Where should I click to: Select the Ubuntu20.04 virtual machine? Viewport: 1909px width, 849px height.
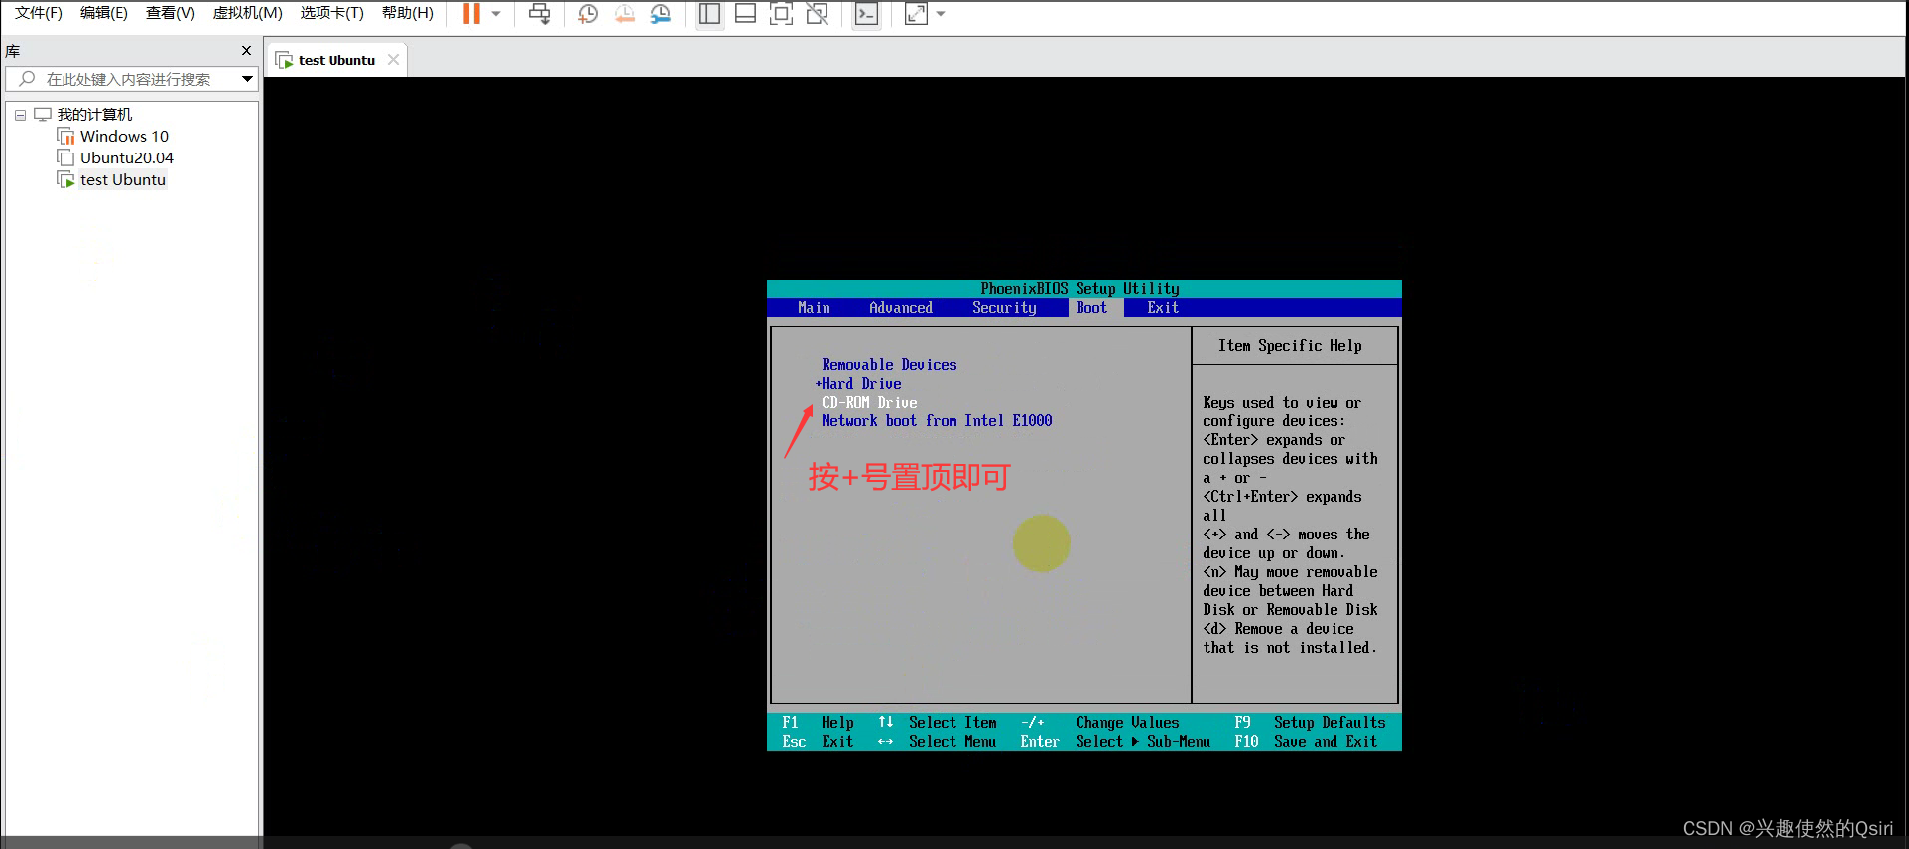click(x=126, y=158)
